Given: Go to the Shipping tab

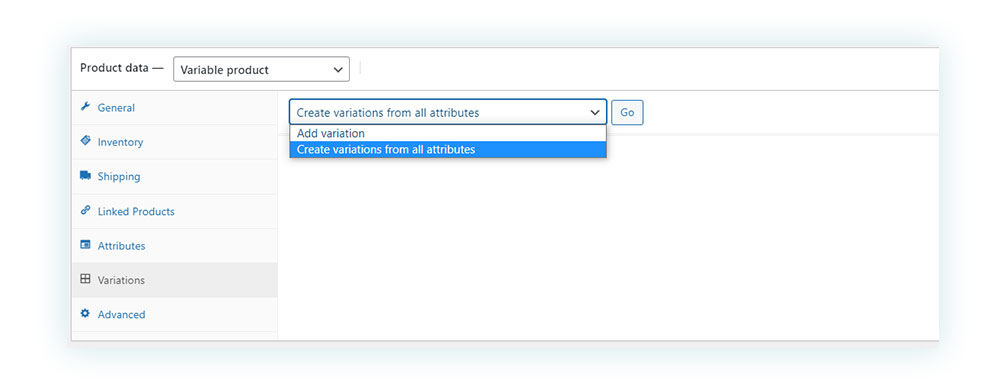Looking at the screenshot, I should (x=175, y=177).
